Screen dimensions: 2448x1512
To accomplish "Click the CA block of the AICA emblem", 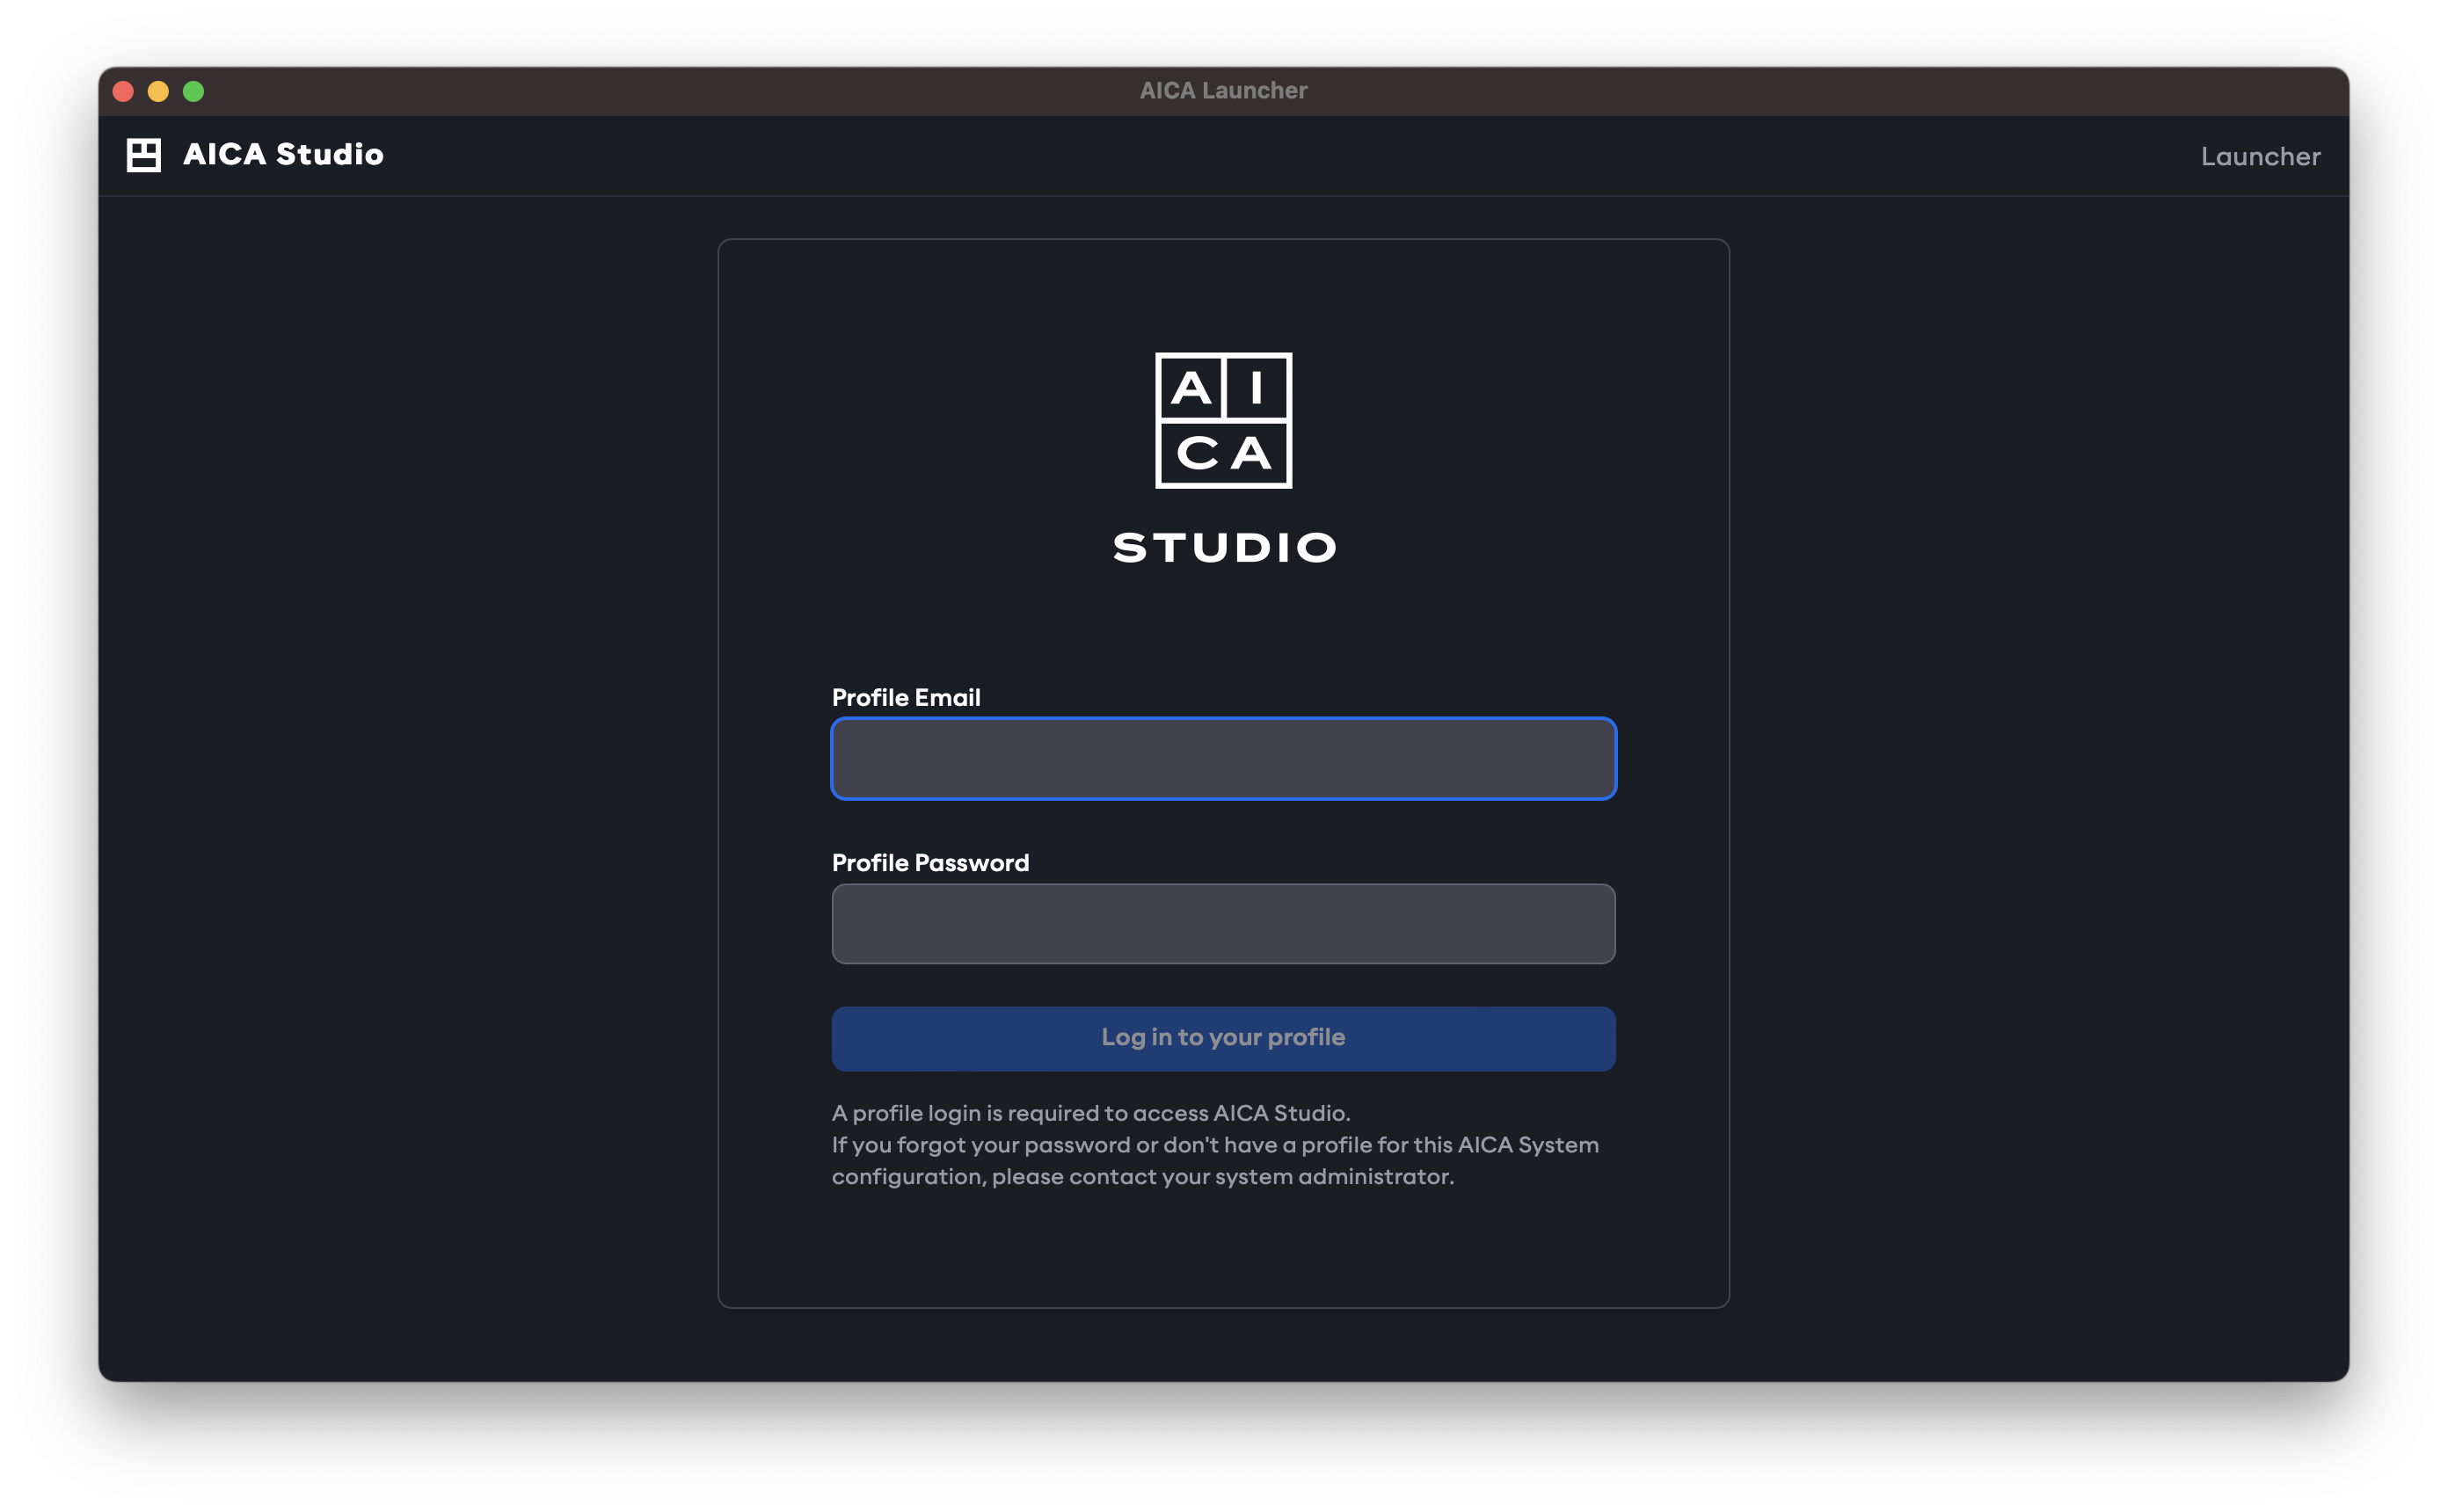I will tap(1223, 455).
